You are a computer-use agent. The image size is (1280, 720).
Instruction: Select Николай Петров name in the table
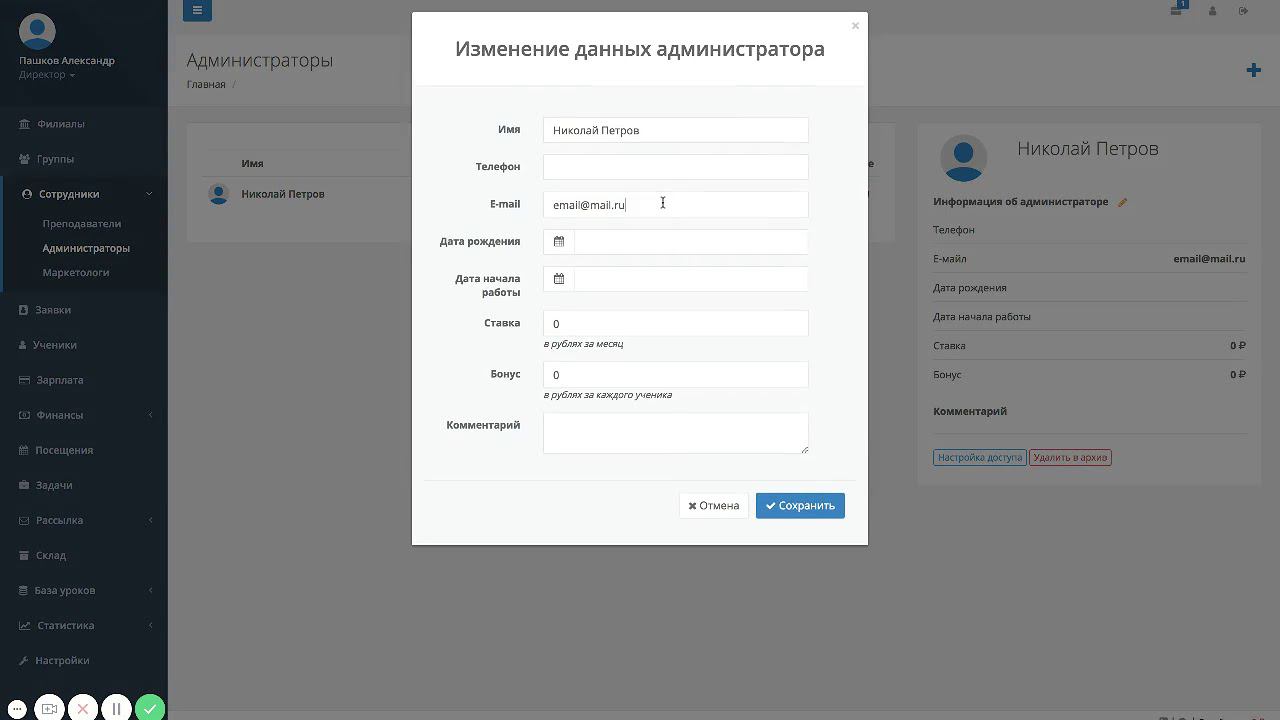coord(283,194)
